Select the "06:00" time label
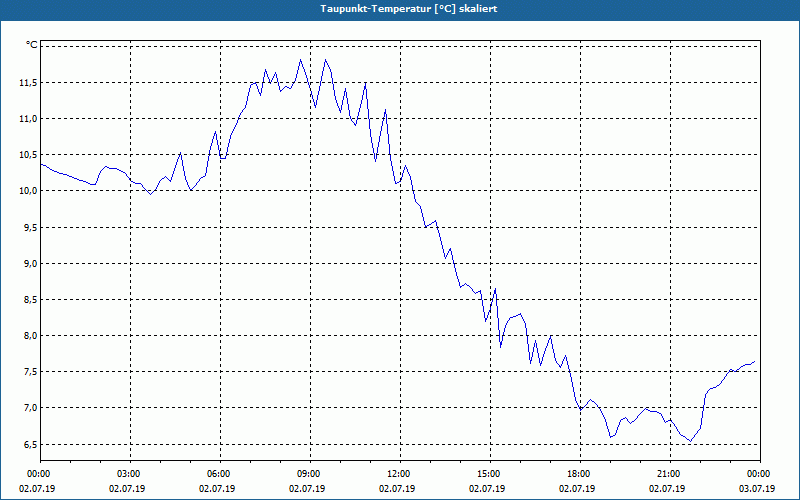This screenshot has width=800, height=500. click(x=220, y=474)
